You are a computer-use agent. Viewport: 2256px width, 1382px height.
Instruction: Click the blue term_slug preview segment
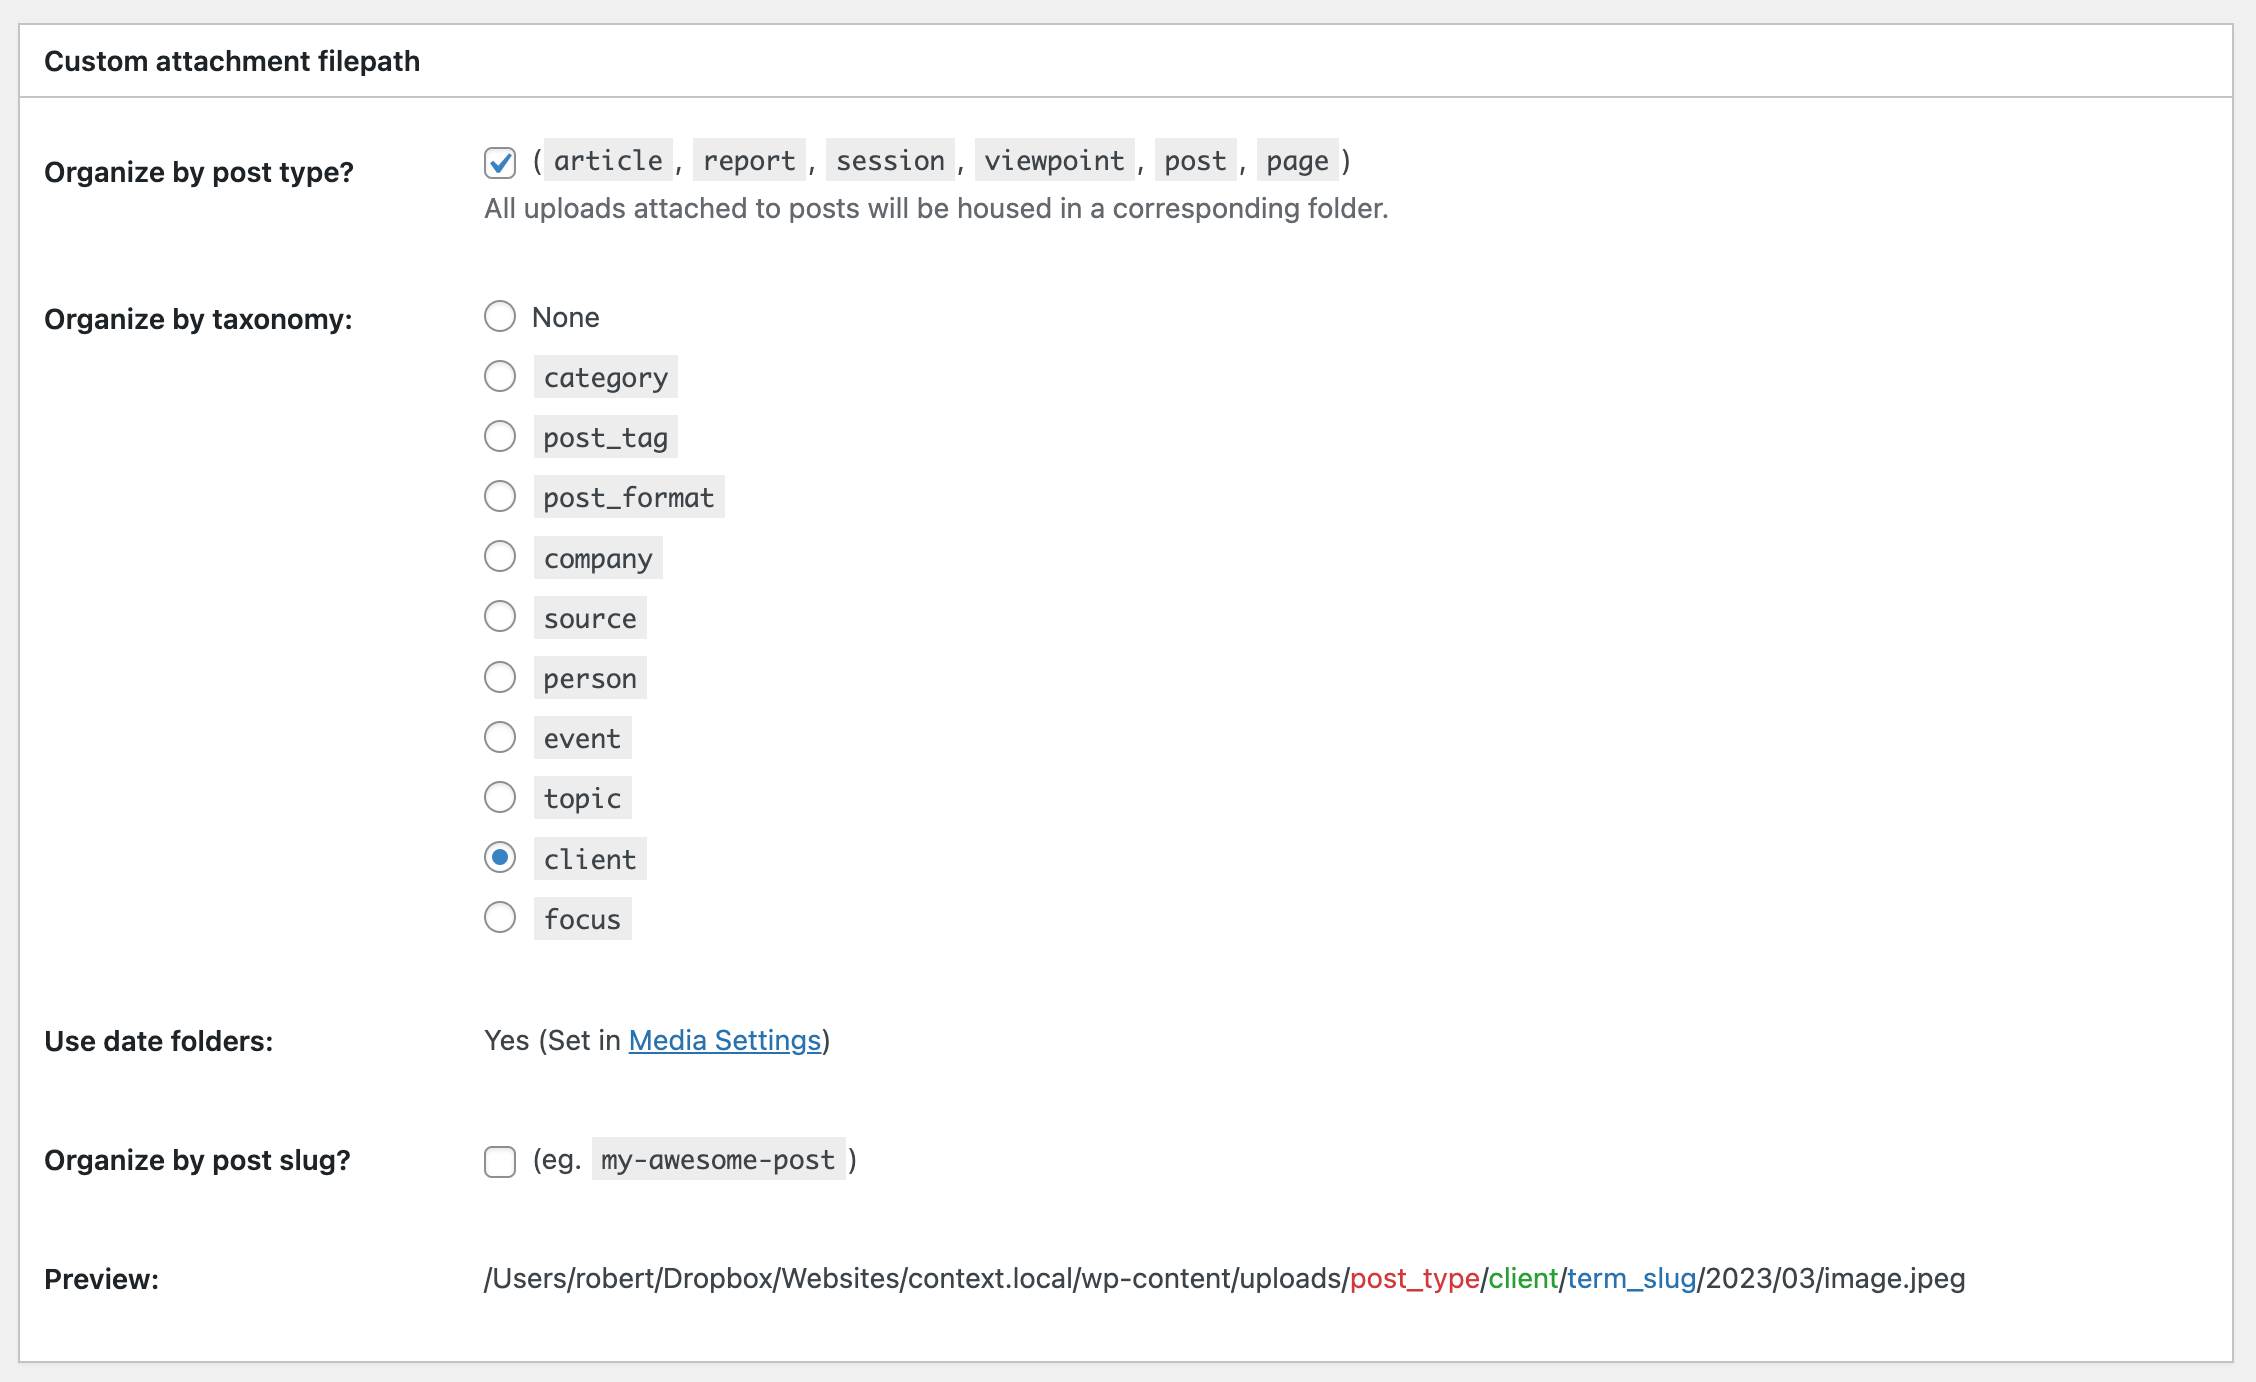(x=1631, y=1279)
